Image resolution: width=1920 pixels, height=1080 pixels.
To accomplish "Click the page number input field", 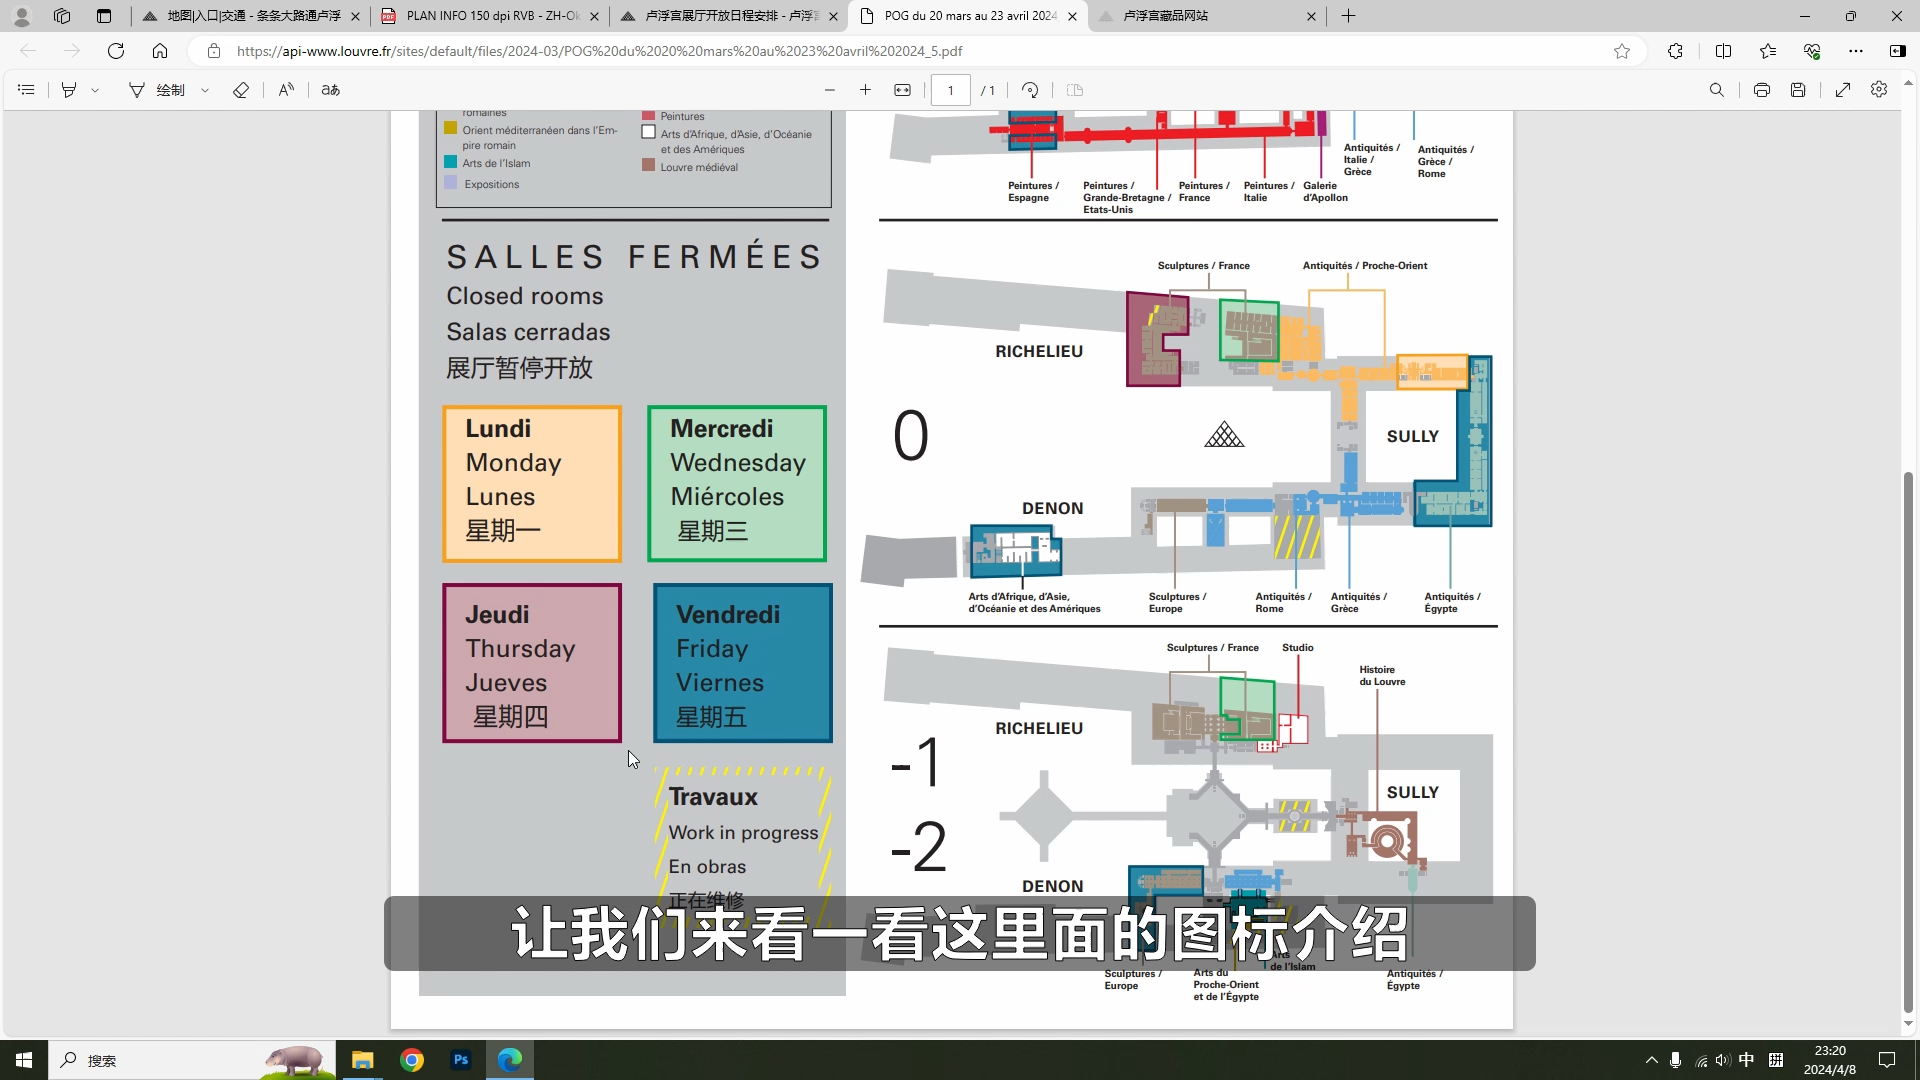I will (951, 90).
